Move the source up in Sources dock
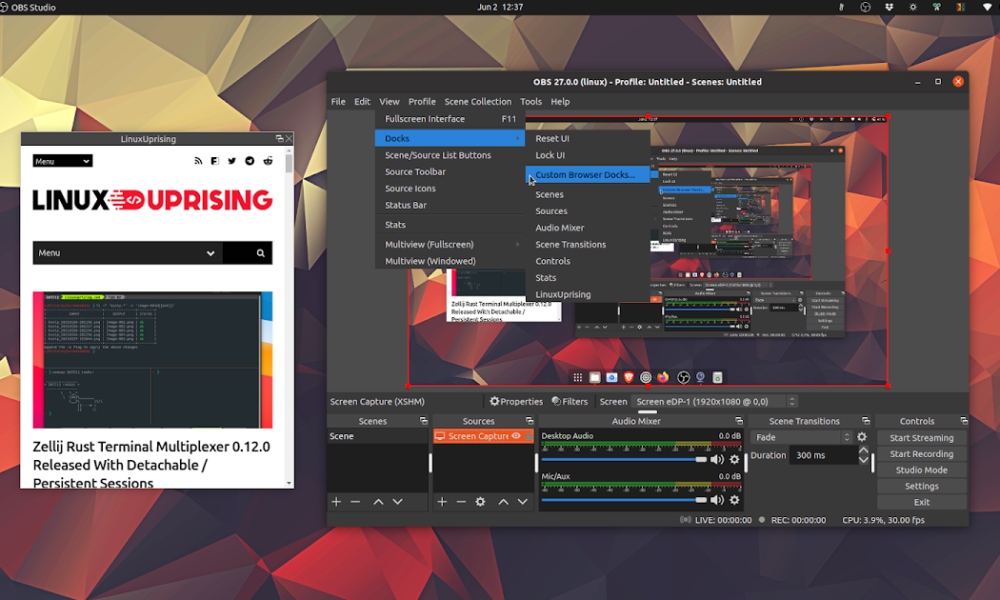Image resolution: width=1000 pixels, height=600 pixels. 503,502
